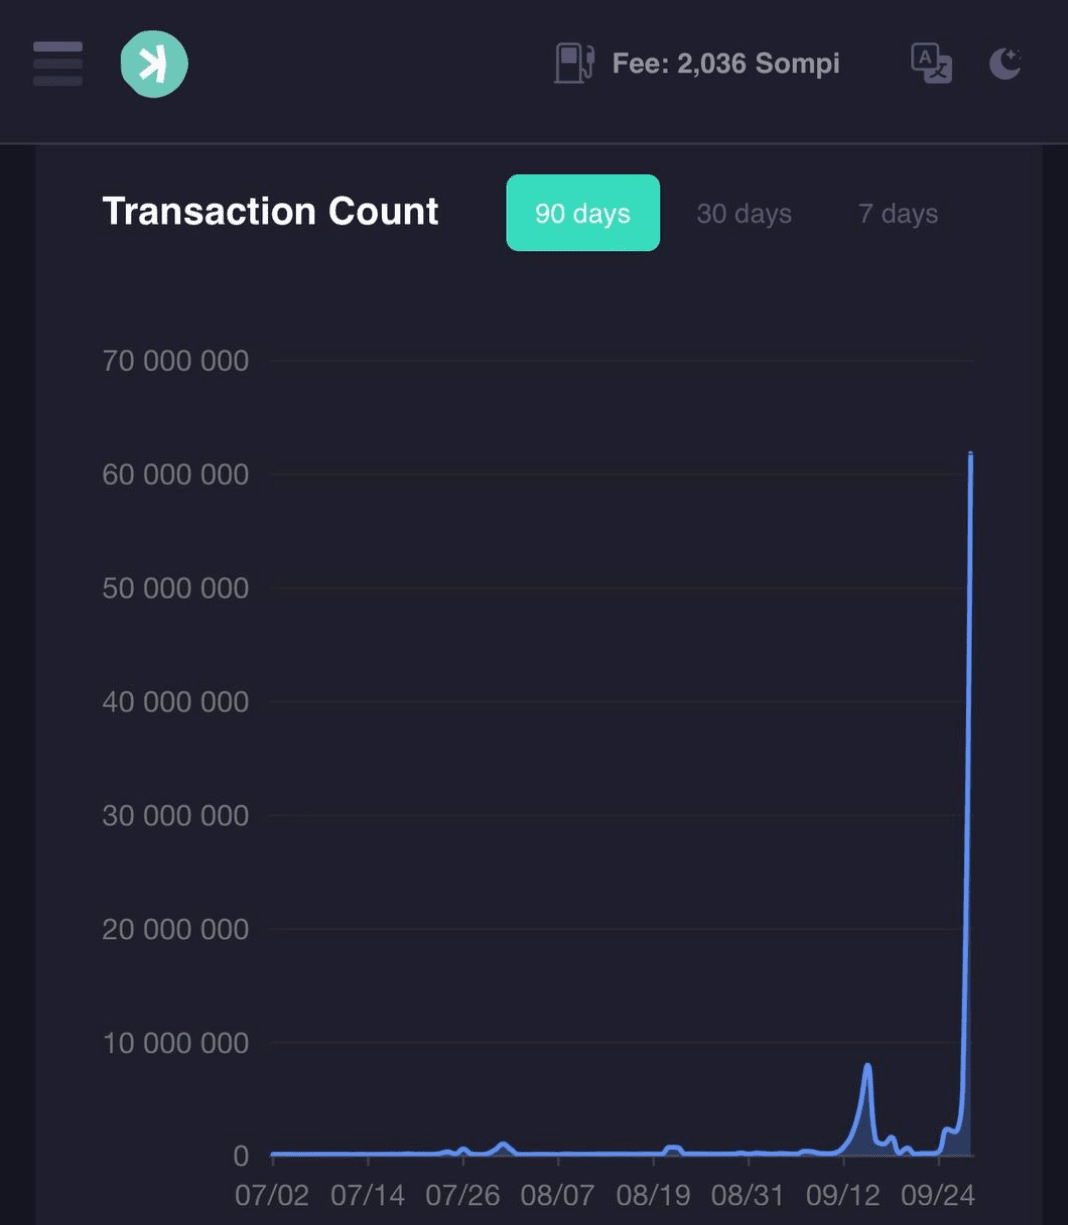Click the 08/31 x-axis label
This screenshot has width=1068, height=1225.
pos(748,1195)
